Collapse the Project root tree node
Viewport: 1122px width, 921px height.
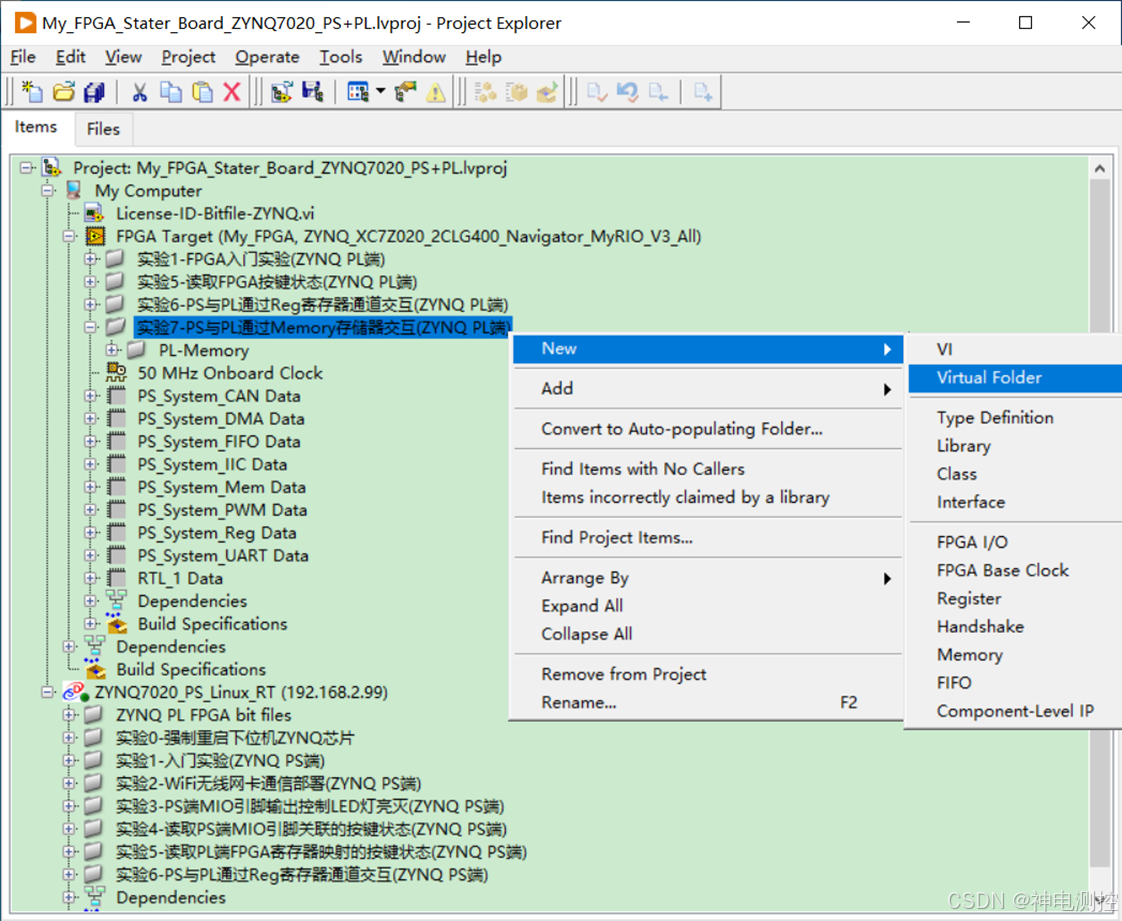coord(26,168)
